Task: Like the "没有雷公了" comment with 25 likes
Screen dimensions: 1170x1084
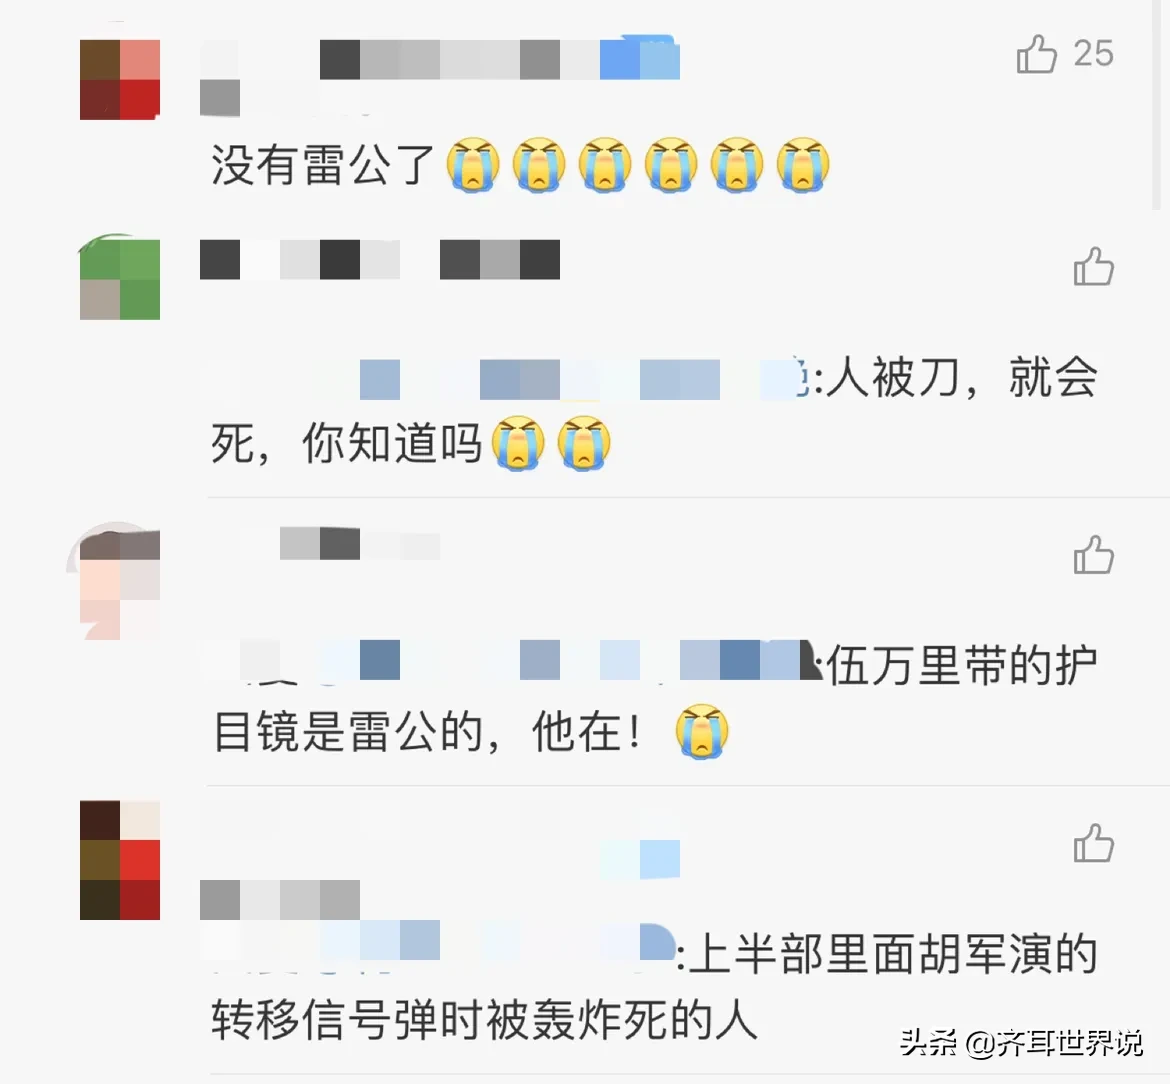Action: click(1036, 54)
